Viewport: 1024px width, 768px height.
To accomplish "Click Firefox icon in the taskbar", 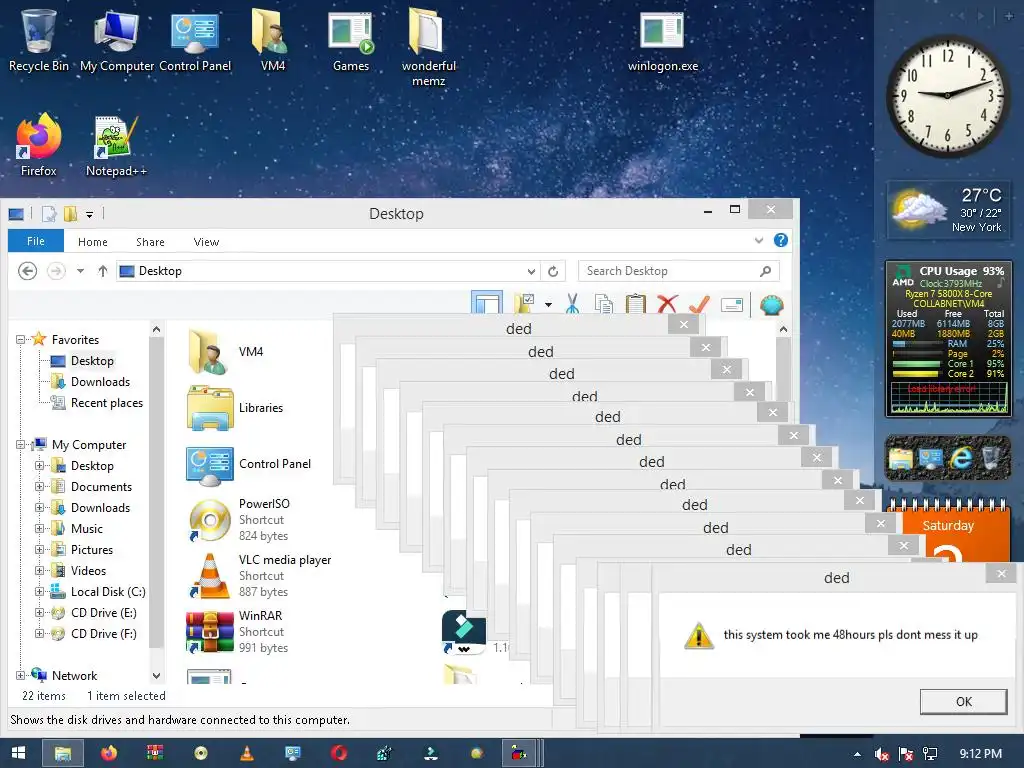I will (109, 753).
